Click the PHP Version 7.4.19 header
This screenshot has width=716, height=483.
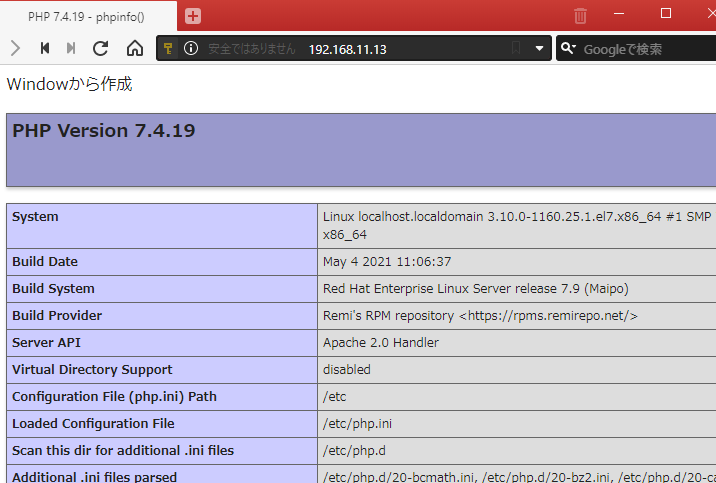(x=104, y=131)
